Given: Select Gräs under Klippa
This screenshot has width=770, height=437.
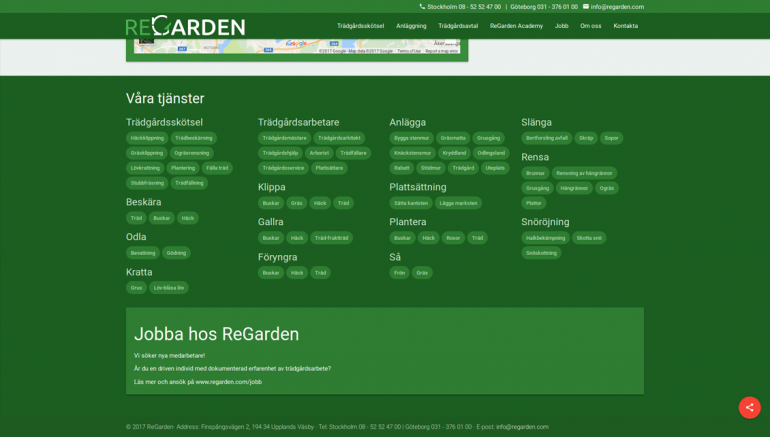Looking at the screenshot, I should click(297, 203).
